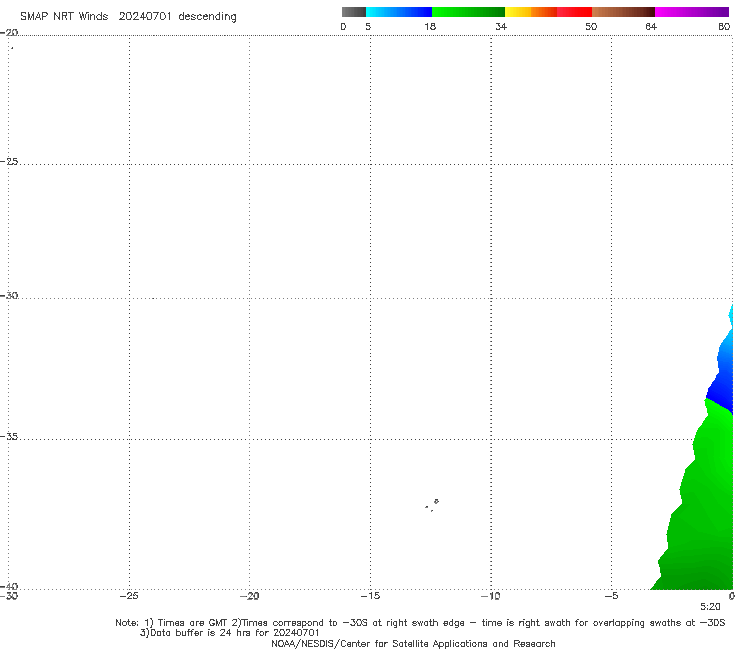Click the swath time label '5:20'

(710, 607)
